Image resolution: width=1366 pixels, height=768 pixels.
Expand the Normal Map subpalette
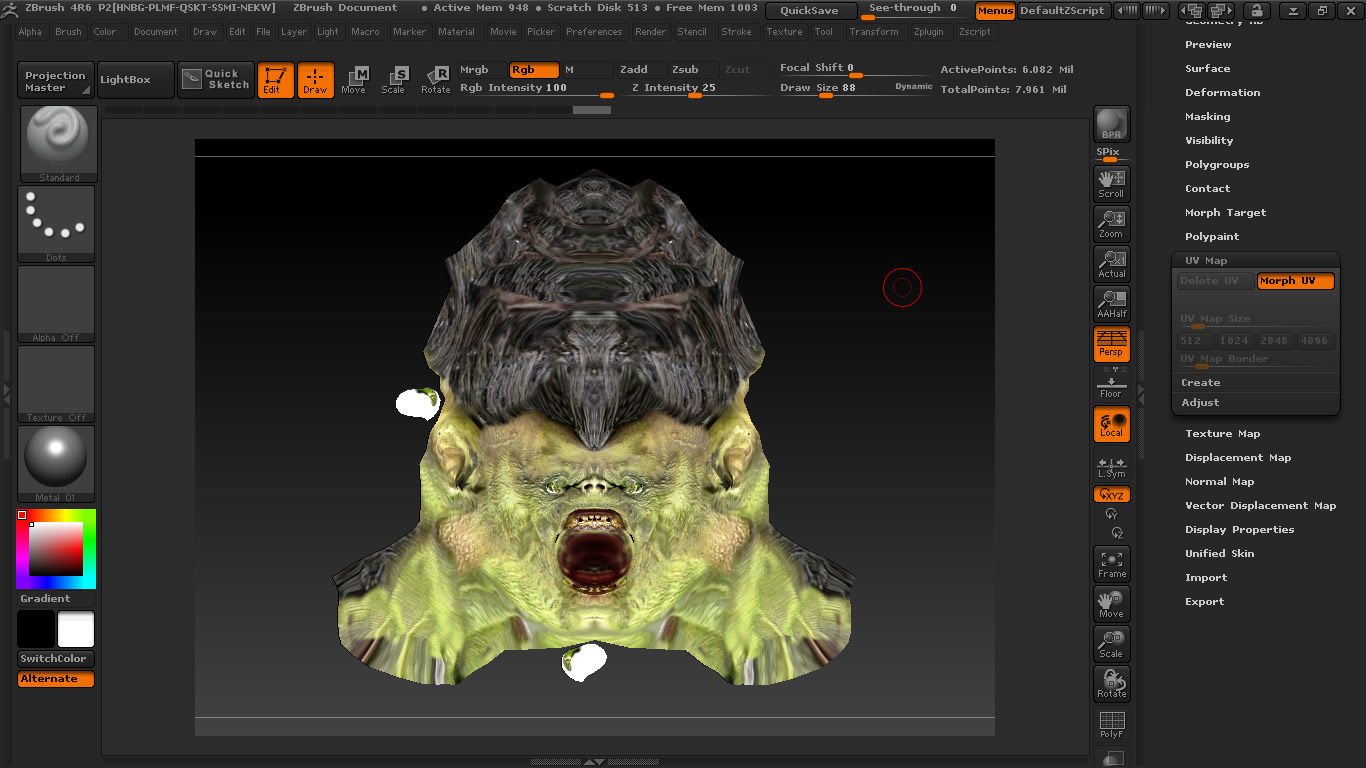click(1219, 481)
